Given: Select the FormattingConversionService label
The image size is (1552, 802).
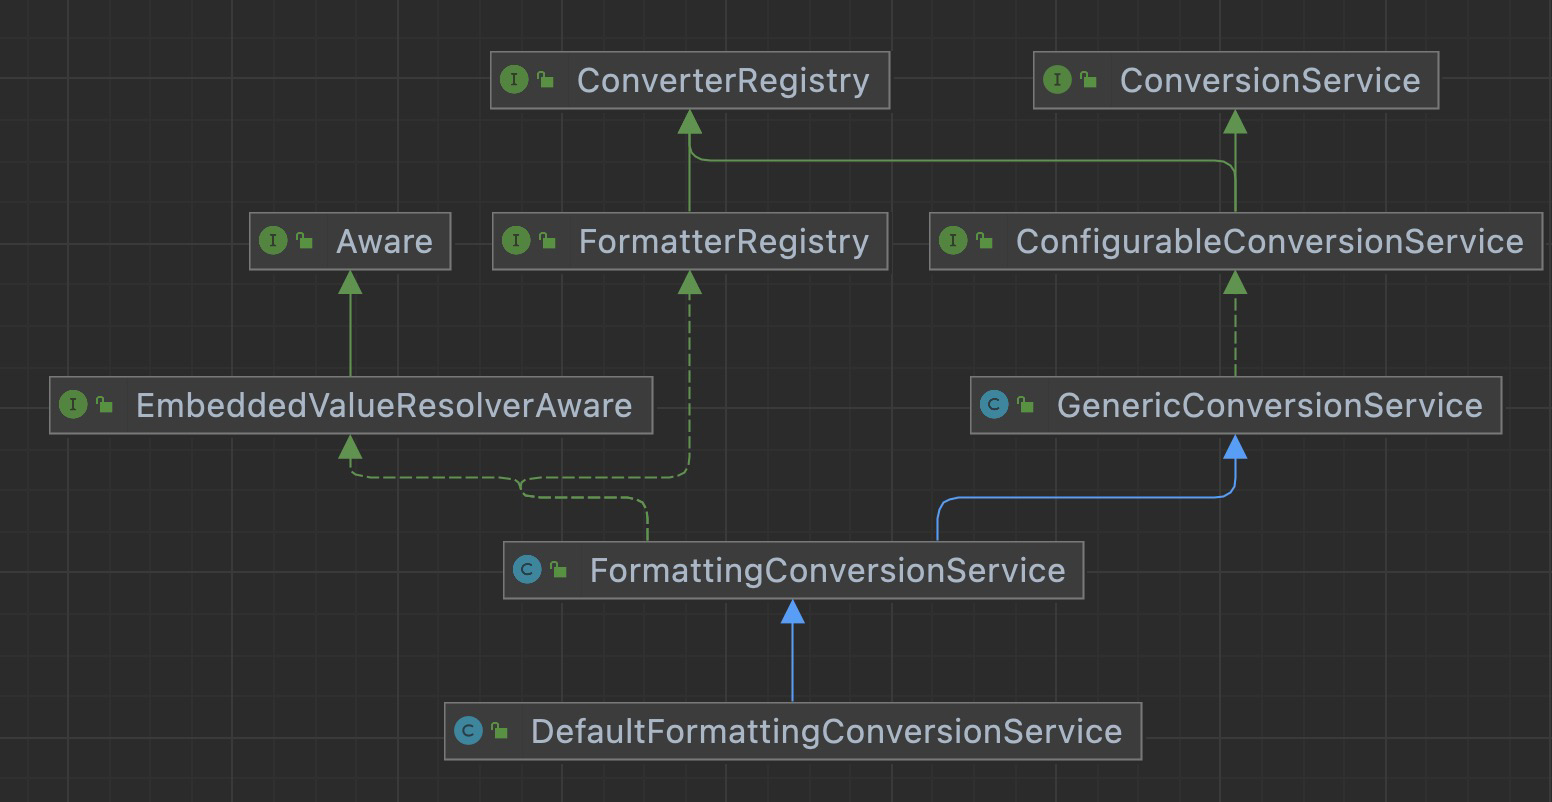Looking at the screenshot, I should click(828, 570).
